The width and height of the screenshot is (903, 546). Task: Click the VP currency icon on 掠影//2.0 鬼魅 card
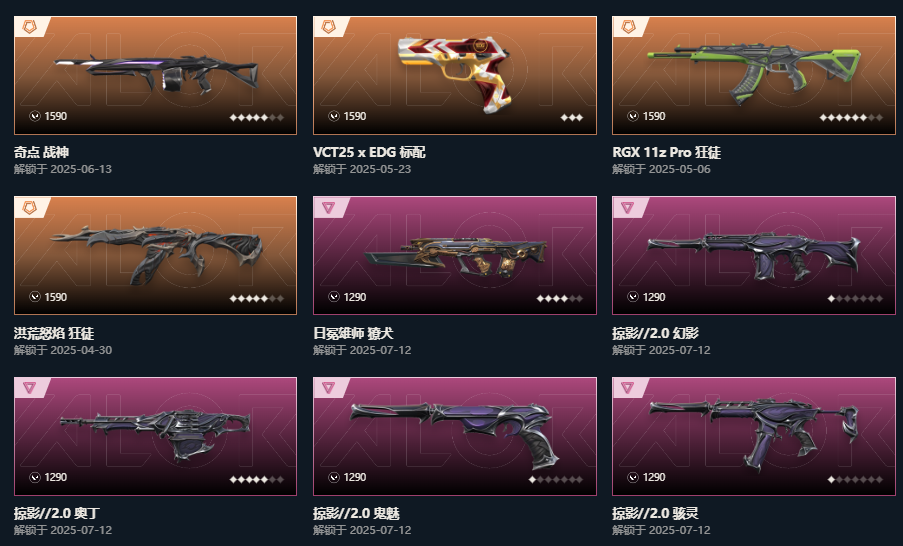[334, 477]
